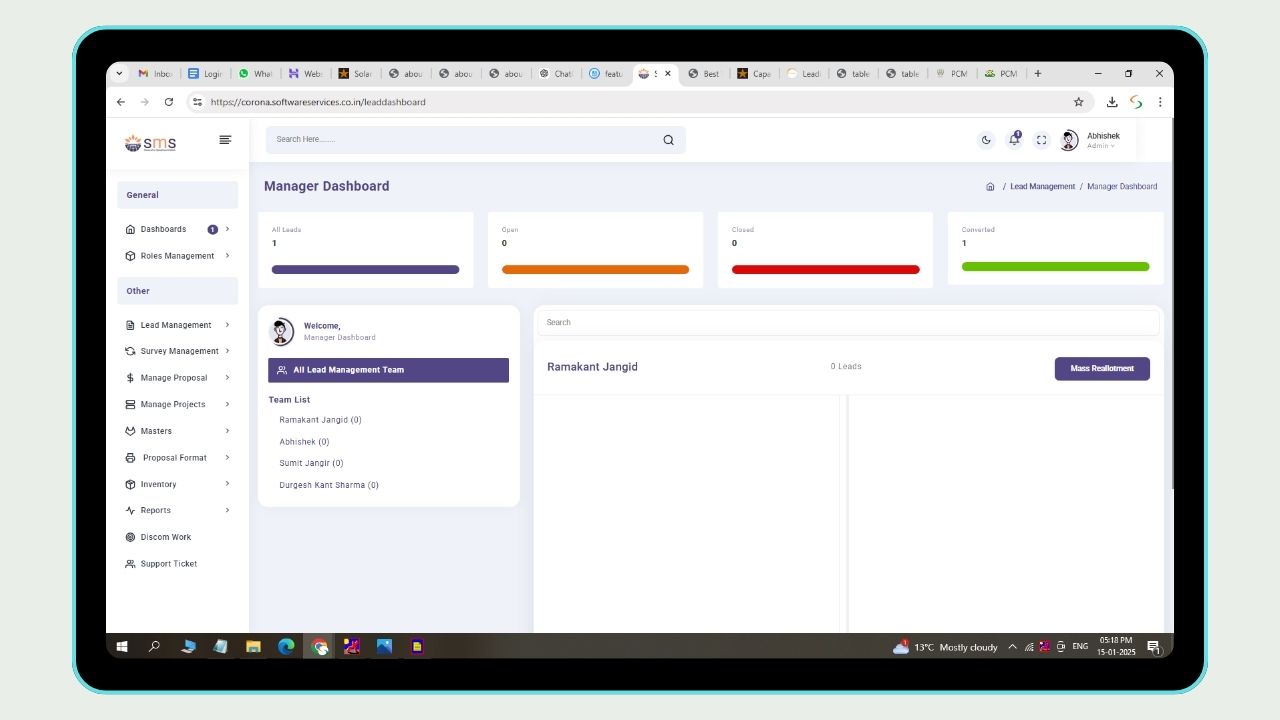This screenshot has width=1280, height=720.
Task: Open the notifications bell icon
Action: (x=1014, y=140)
